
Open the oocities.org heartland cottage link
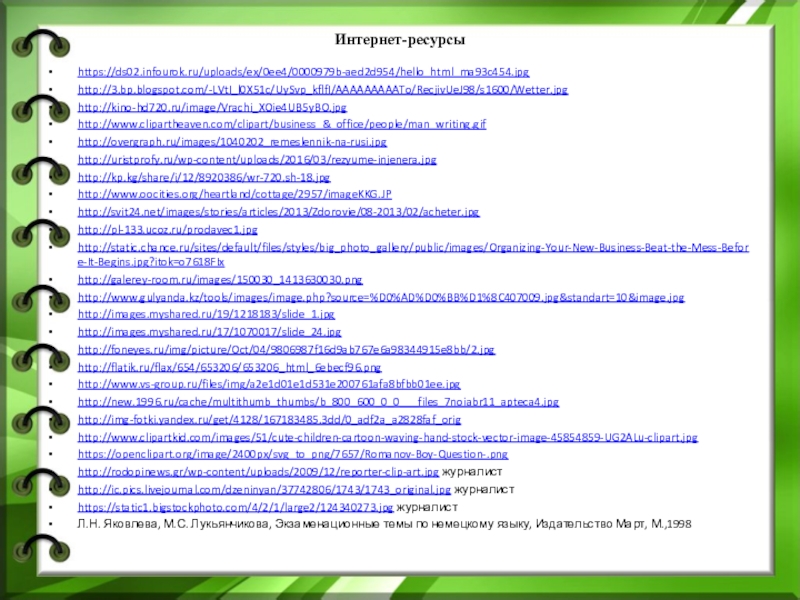pos(234,194)
